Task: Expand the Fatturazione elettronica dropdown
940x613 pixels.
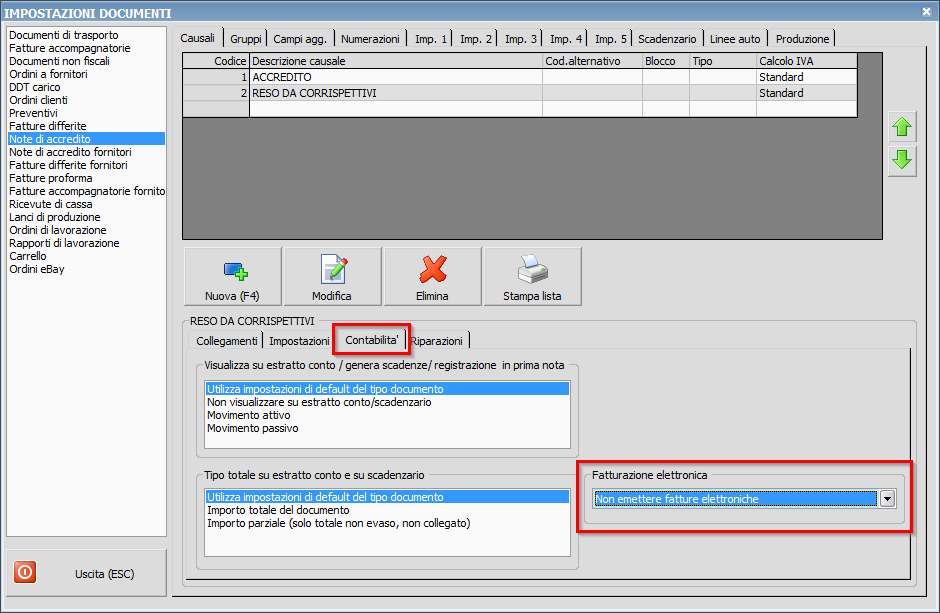Action: click(886, 499)
